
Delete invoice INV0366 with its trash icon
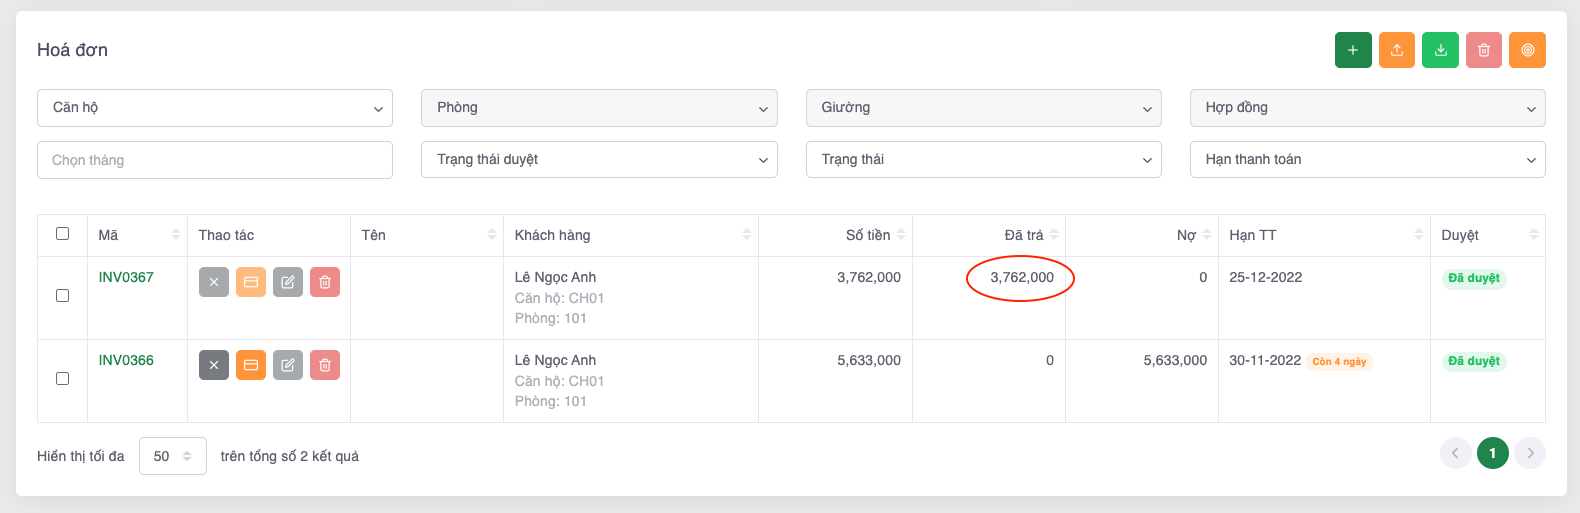[325, 365]
